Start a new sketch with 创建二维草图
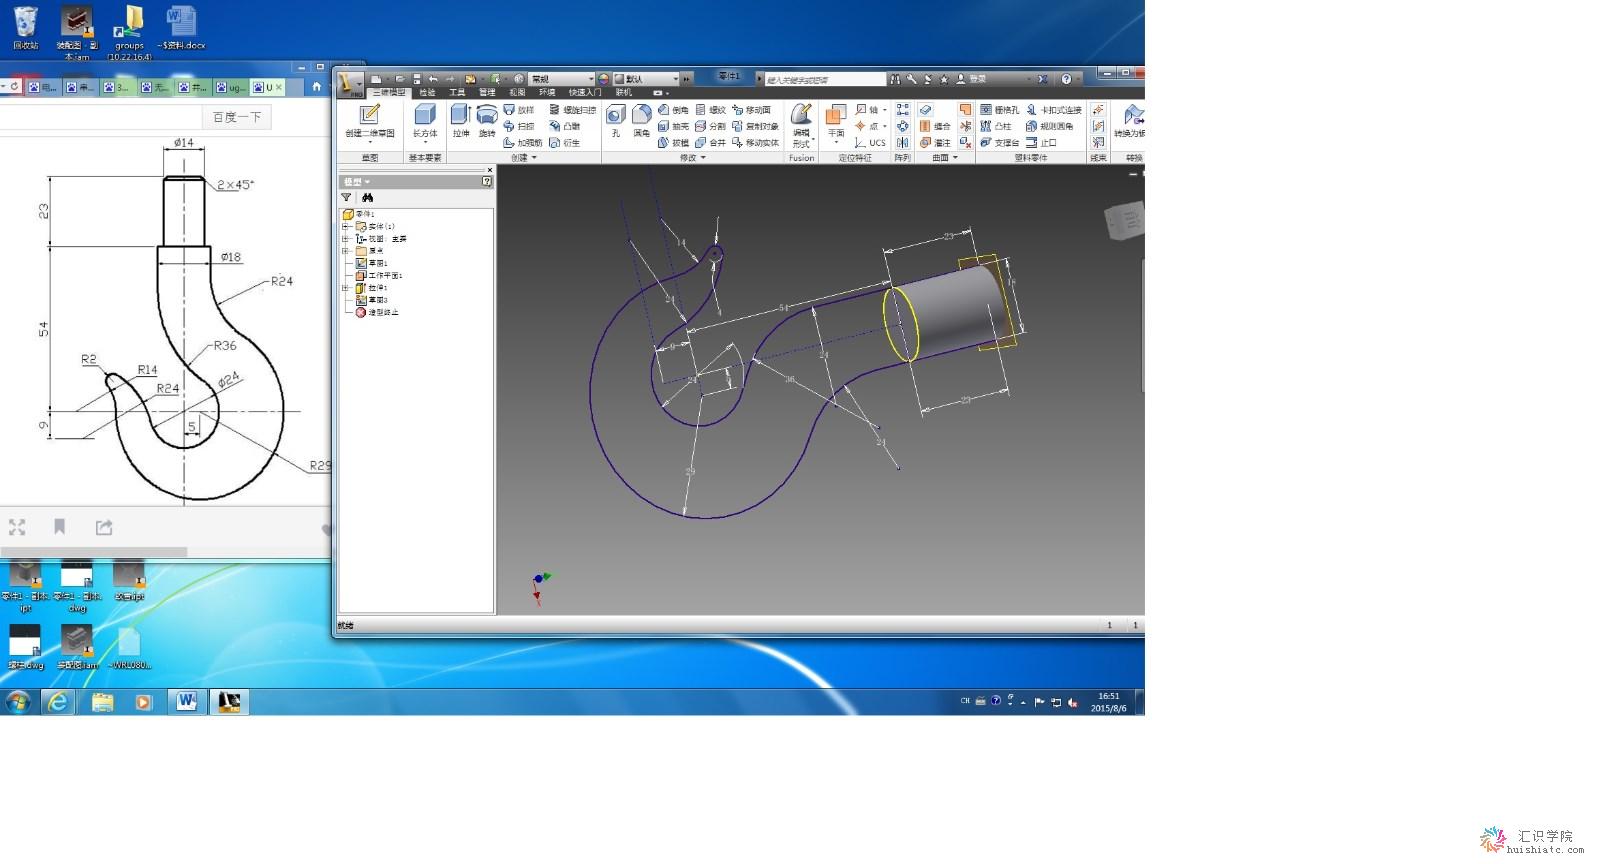 370,121
